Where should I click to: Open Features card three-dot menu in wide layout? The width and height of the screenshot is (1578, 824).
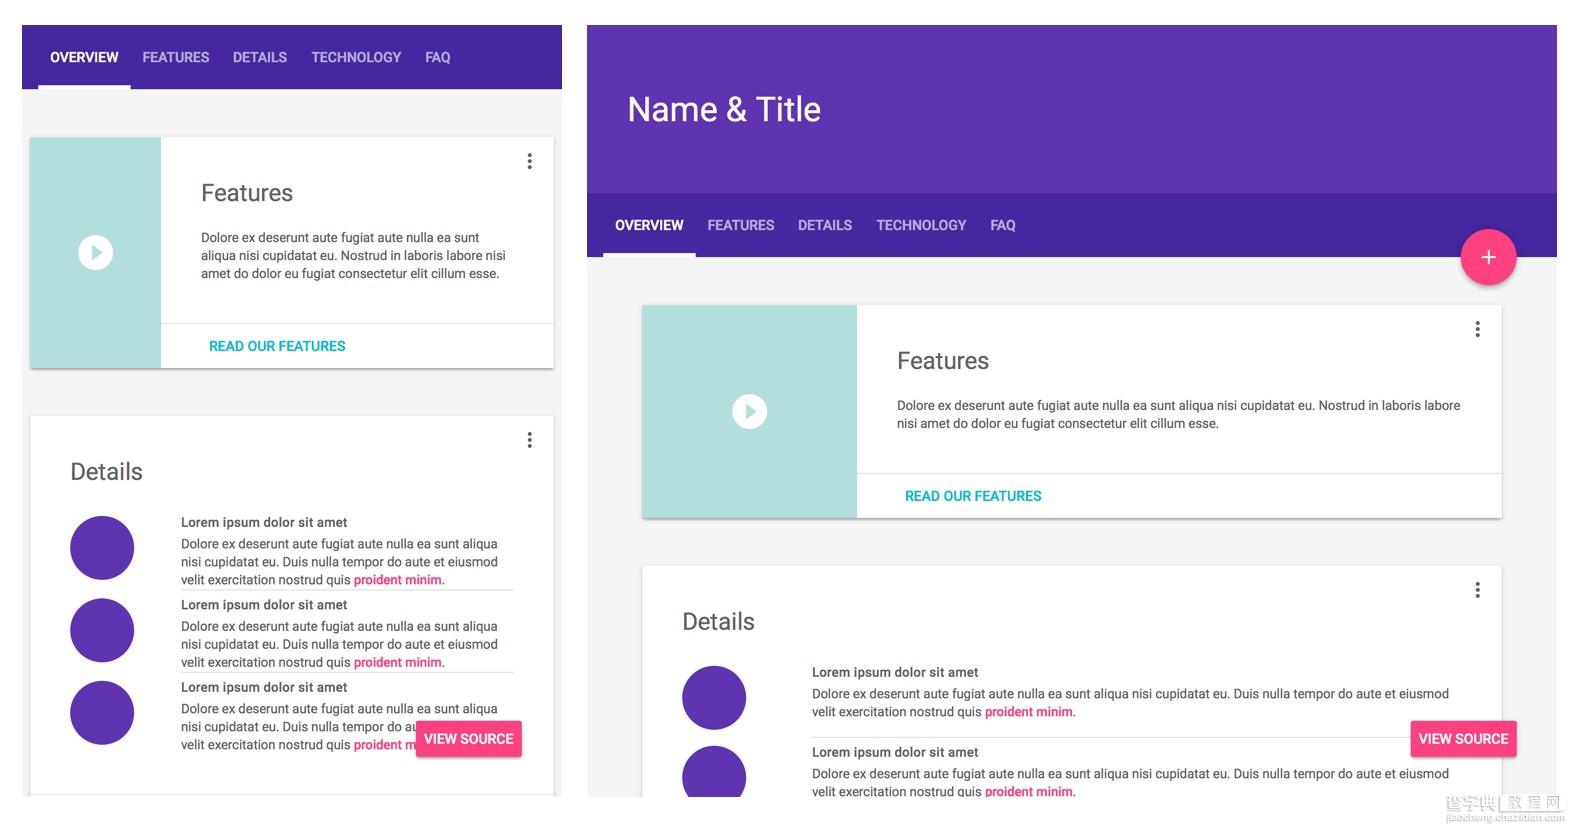click(1477, 329)
